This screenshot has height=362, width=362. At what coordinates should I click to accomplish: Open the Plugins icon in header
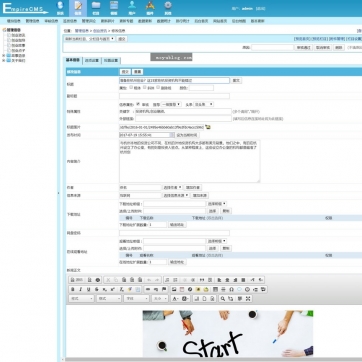tap(150, 8)
